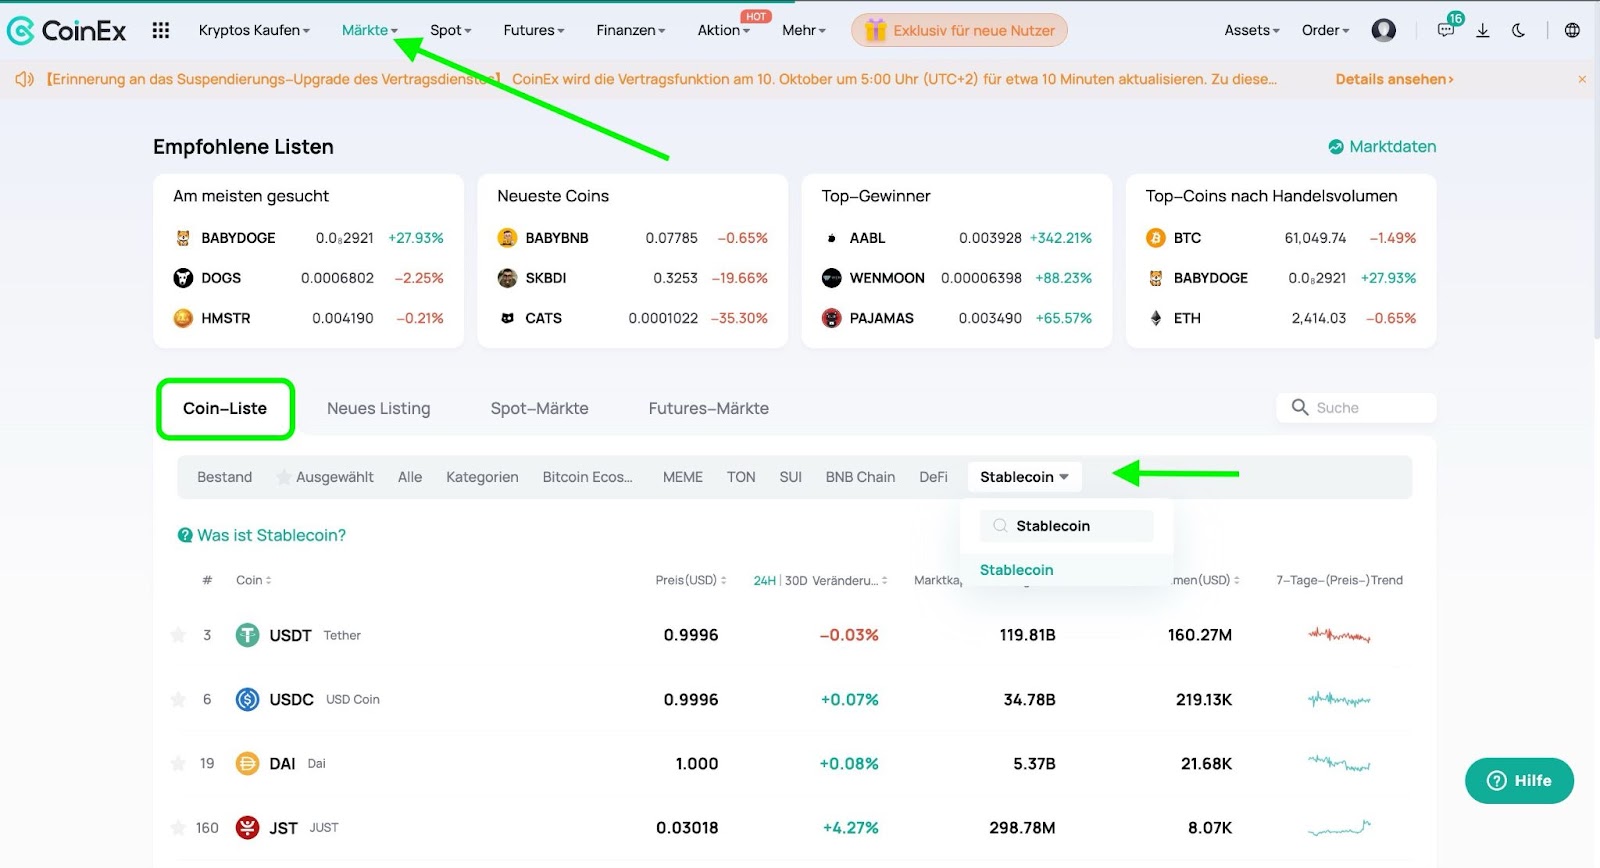Click the DOGS coin icon

tap(183, 278)
